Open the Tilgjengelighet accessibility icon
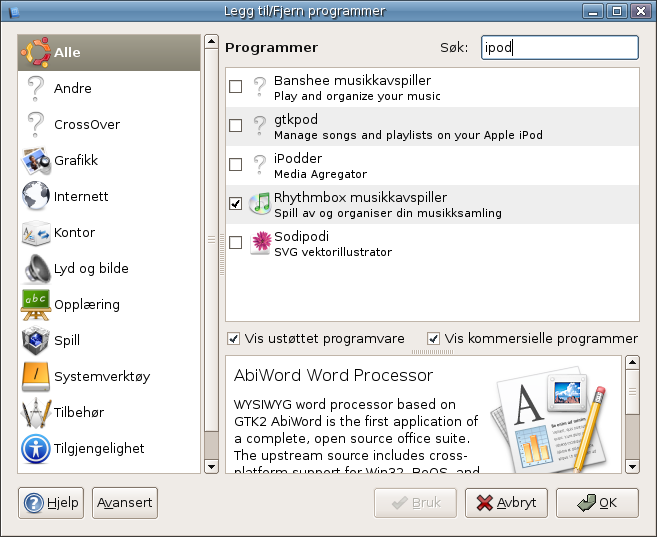 (x=36, y=449)
